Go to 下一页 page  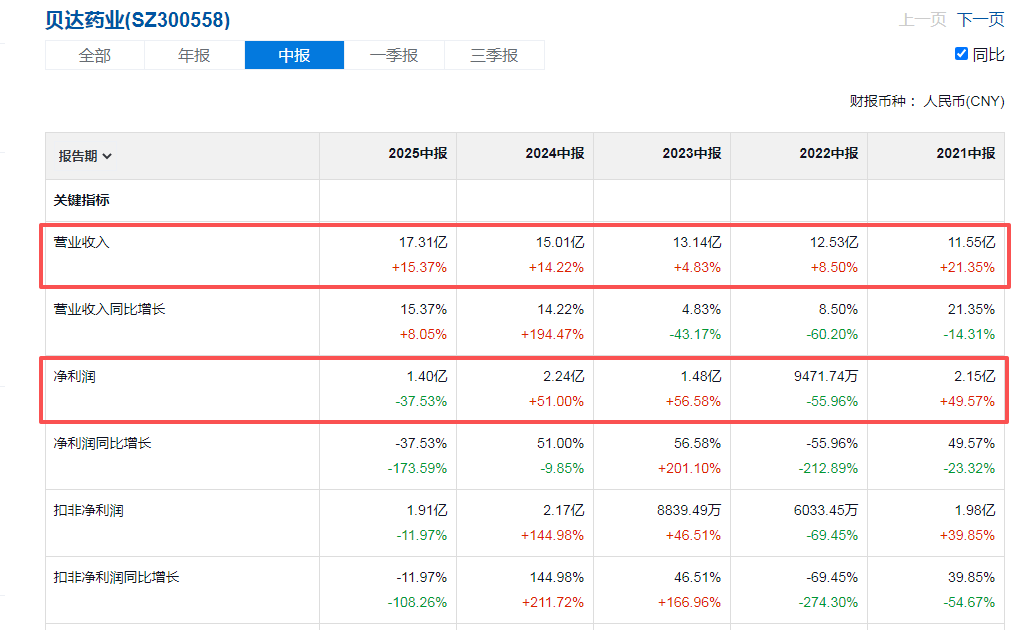[x=980, y=19]
